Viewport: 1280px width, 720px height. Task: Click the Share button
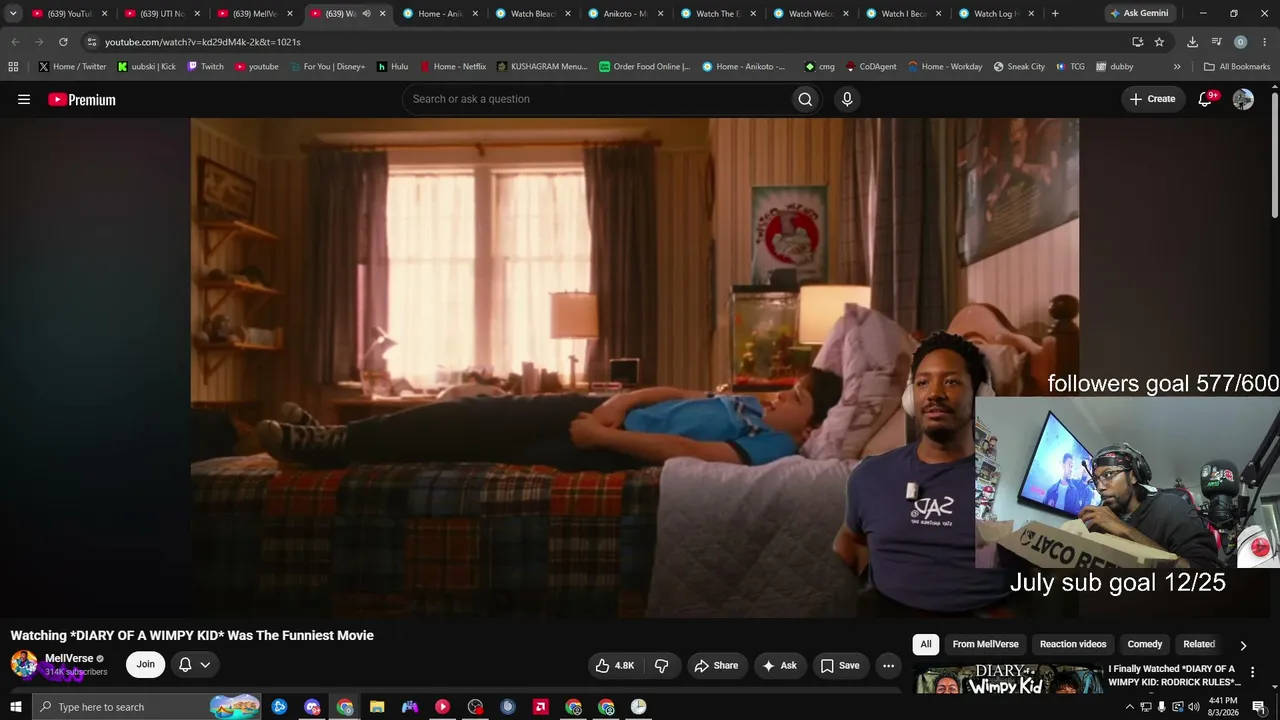pos(716,665)
